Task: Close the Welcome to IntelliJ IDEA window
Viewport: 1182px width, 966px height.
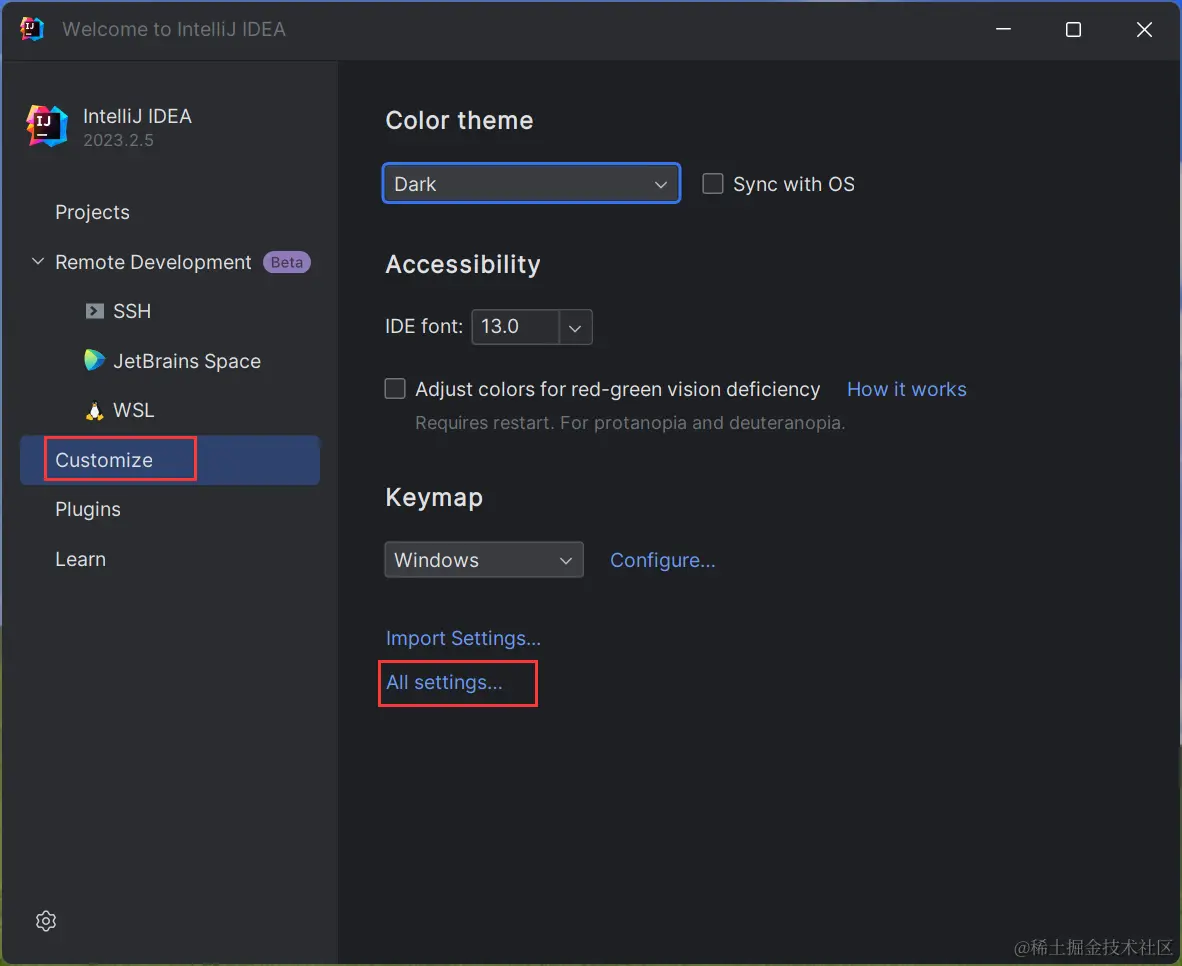Action: [1144, 29]
